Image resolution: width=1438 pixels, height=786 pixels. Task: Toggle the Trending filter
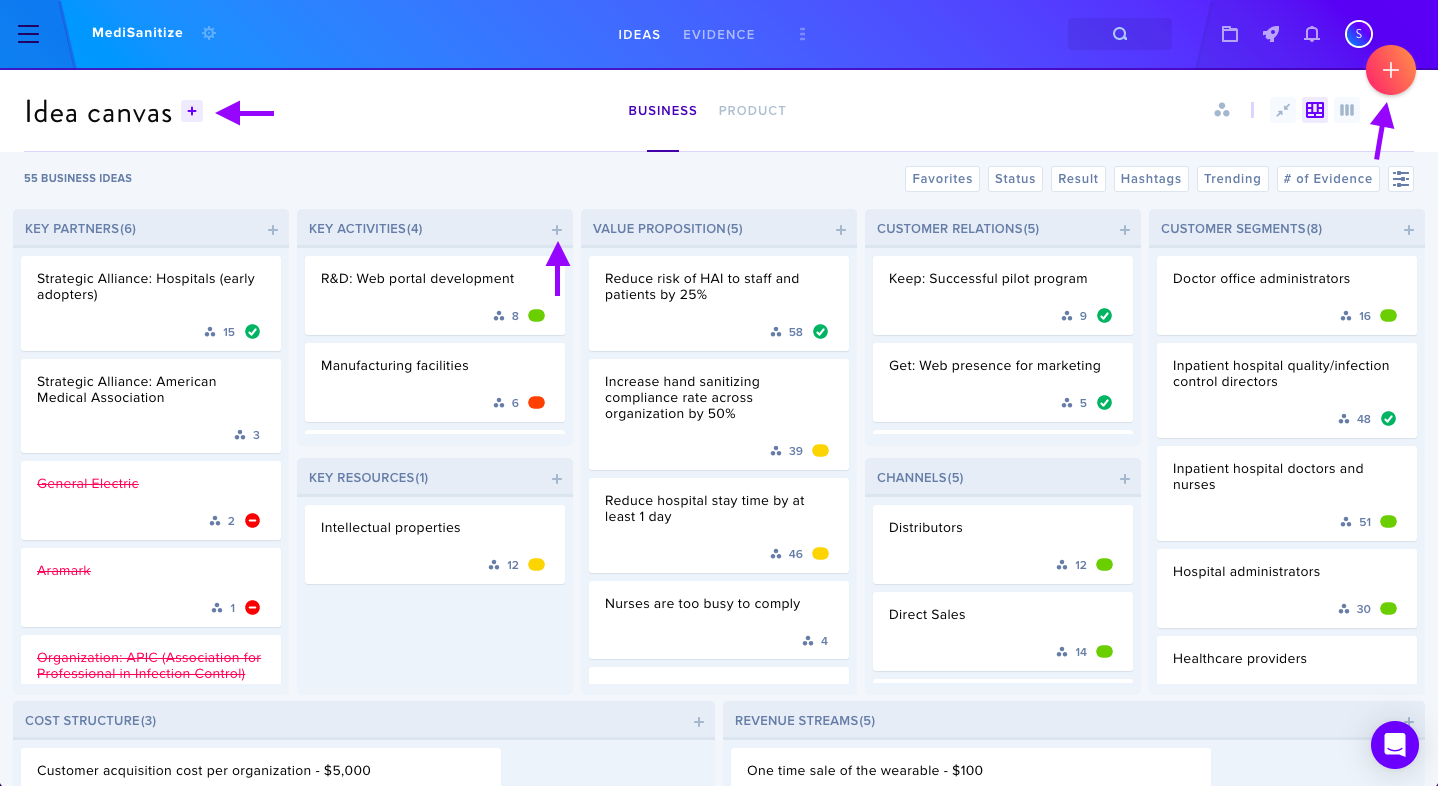(x=1232, y=179)
